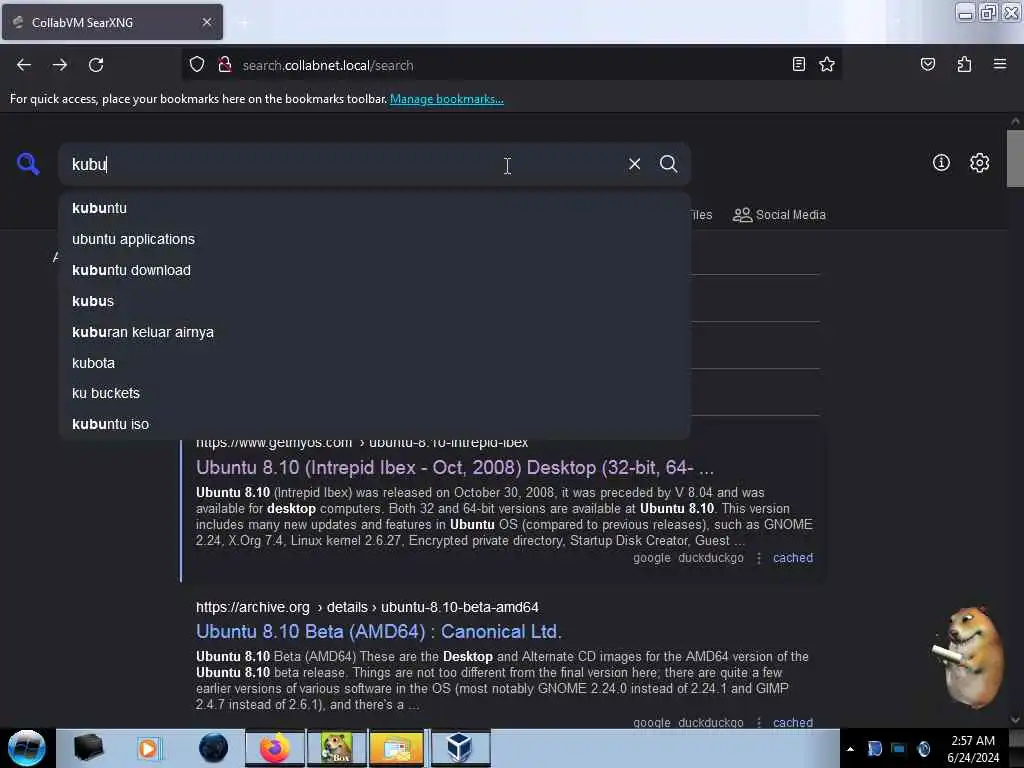The width and height of the screenshot is (1024, 768).
Task: Go back with the browser back arrow
Action: point(24,65)
